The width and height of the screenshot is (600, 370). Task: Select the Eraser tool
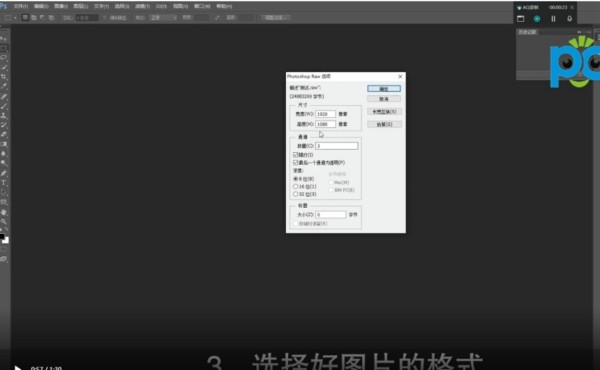(x=4, y=134)
